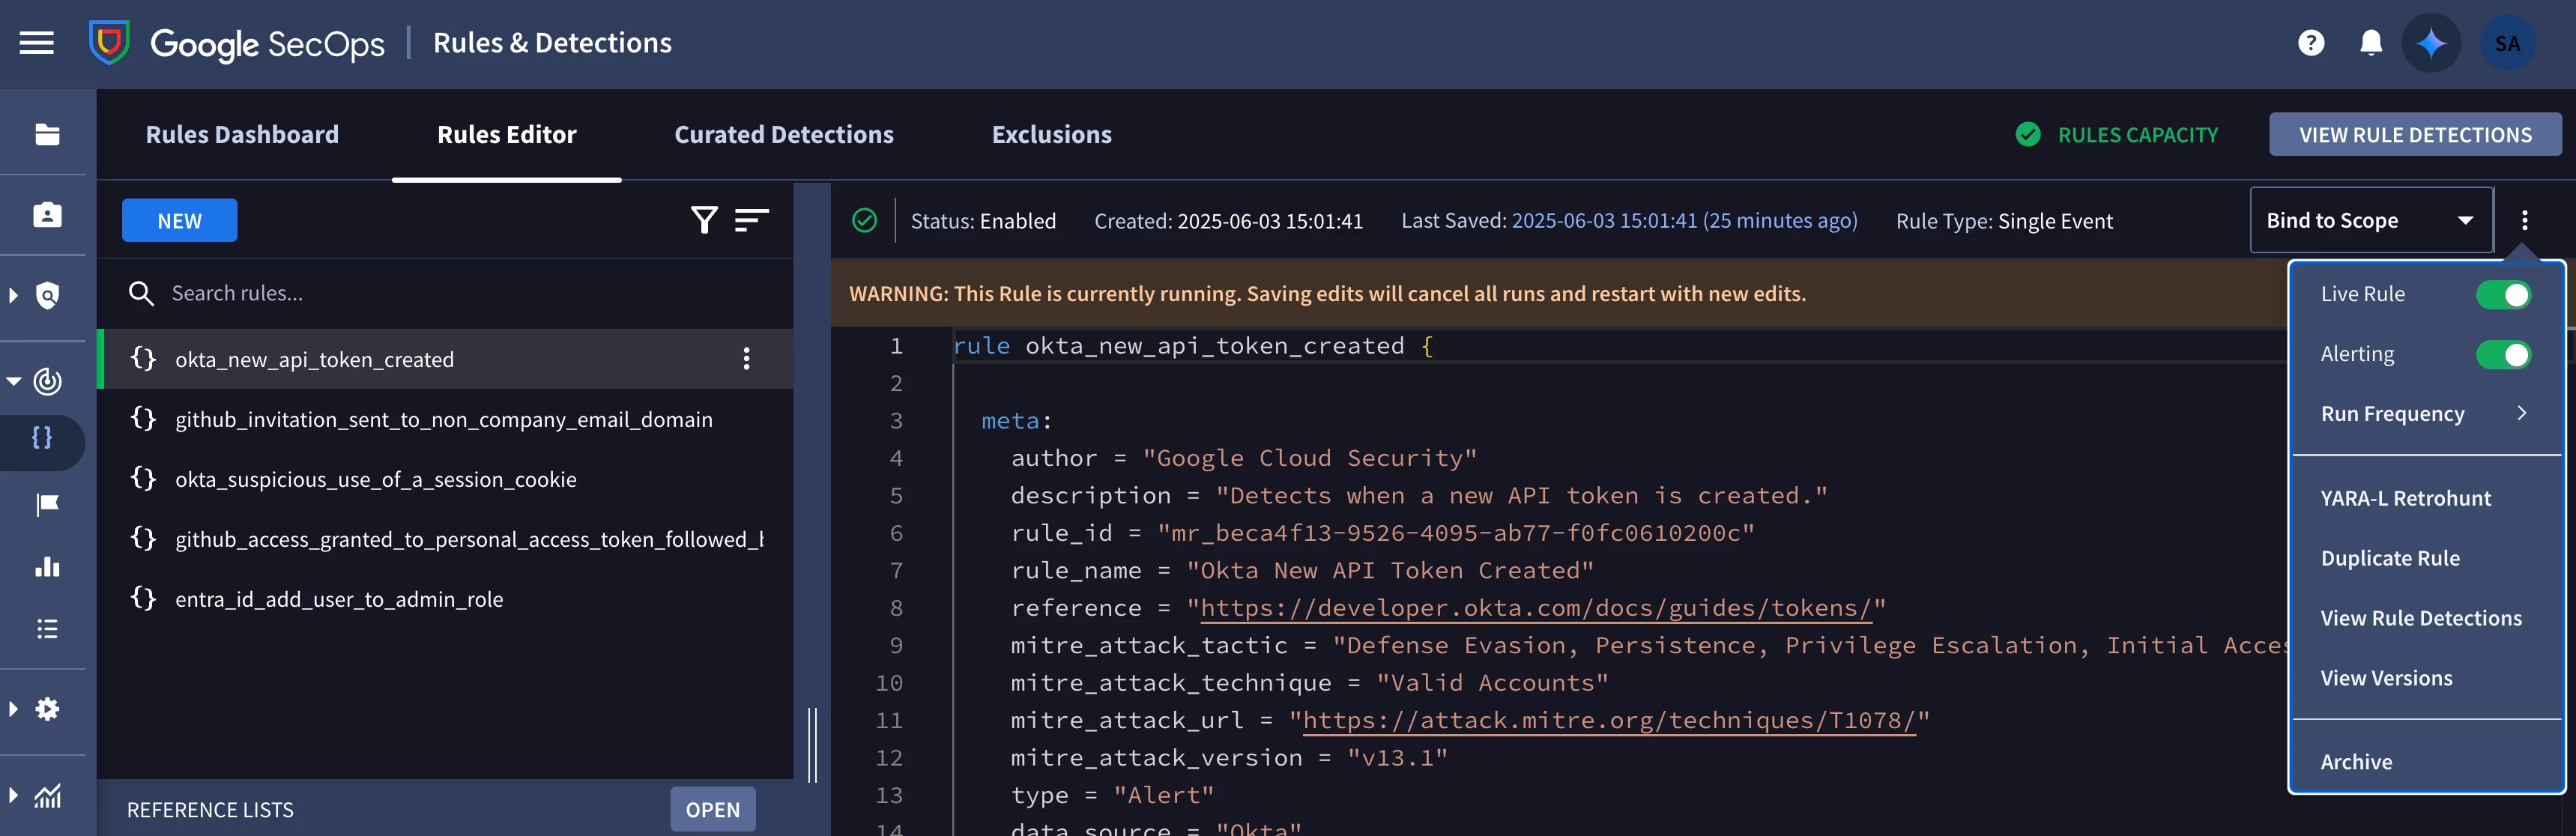The width and height of the screenshot is (2576, 836).
Task: Open the SA user account avatar
Action: click(2507, 43)
